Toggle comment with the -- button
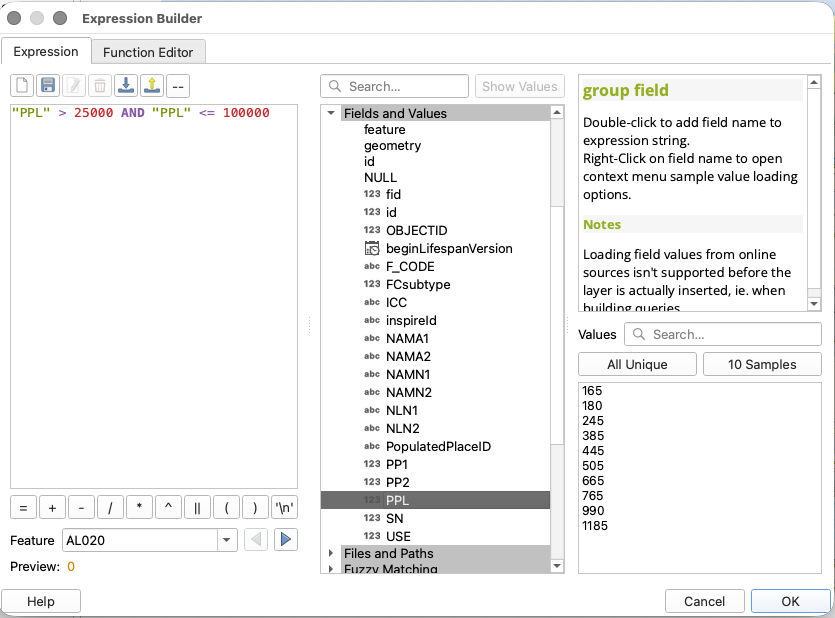Screen dimensions: 835x618 tap(178, 86)
